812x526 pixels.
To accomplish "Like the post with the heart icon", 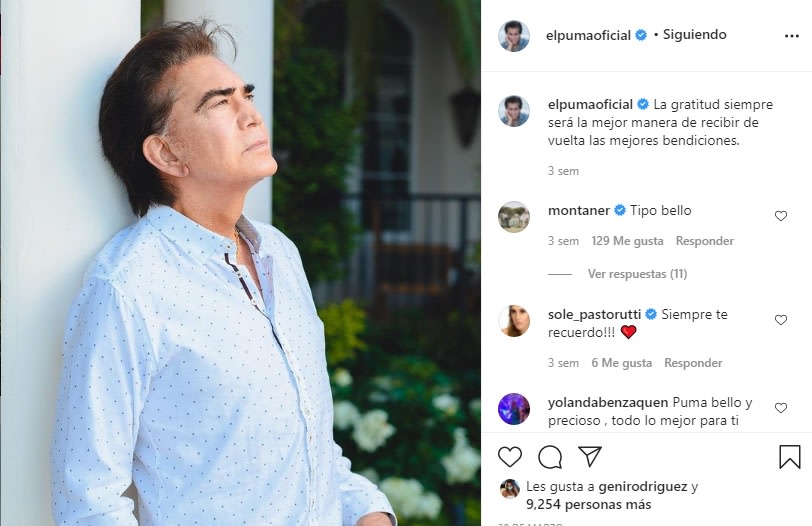I will point(510,457).
